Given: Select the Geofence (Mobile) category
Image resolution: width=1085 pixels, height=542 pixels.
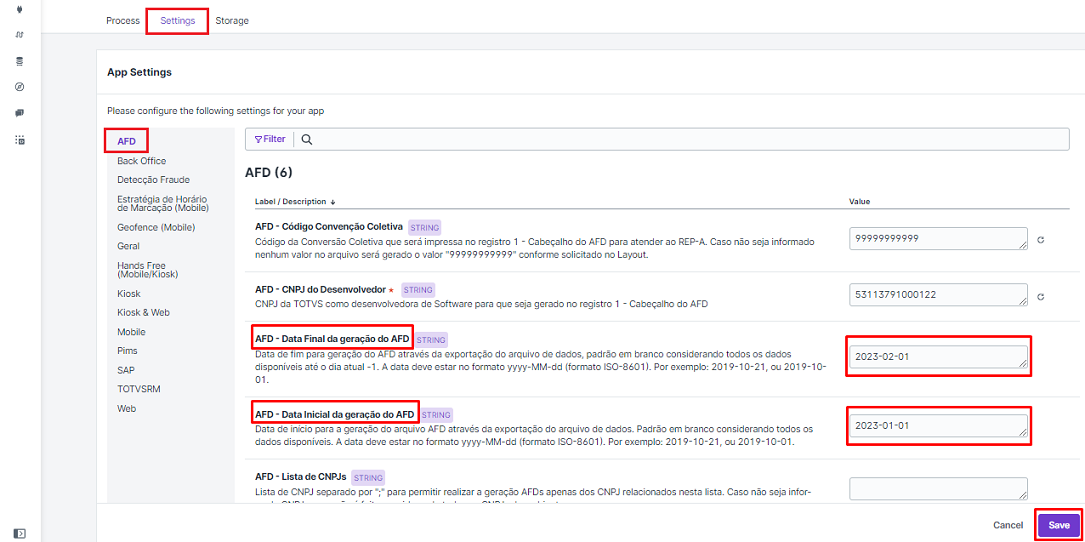Looking at the screenshot, I should click(x=156, y=227).
